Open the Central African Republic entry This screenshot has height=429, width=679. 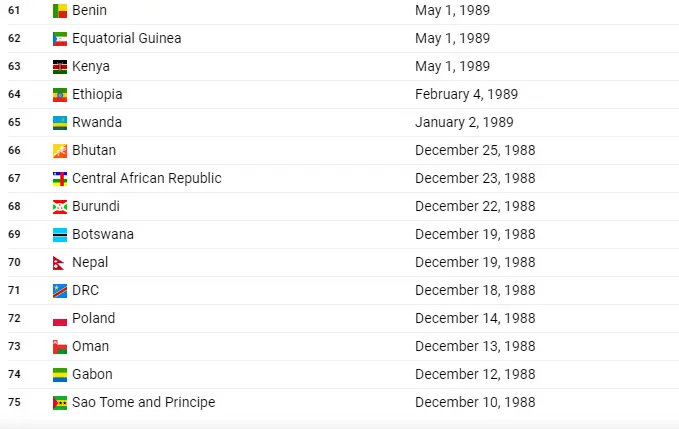pyautogui.click(x=147, y=178)
